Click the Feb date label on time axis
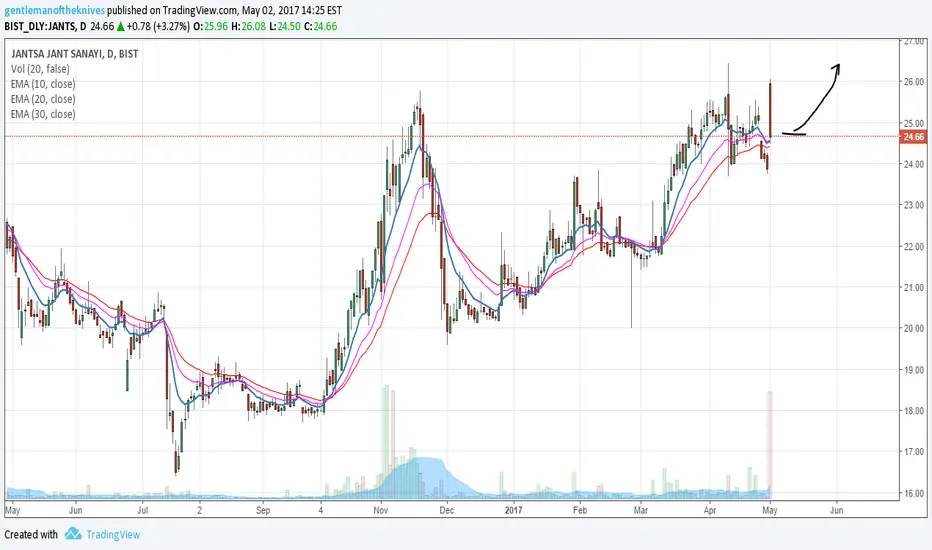The image size is (932, 550). (580, 510)
